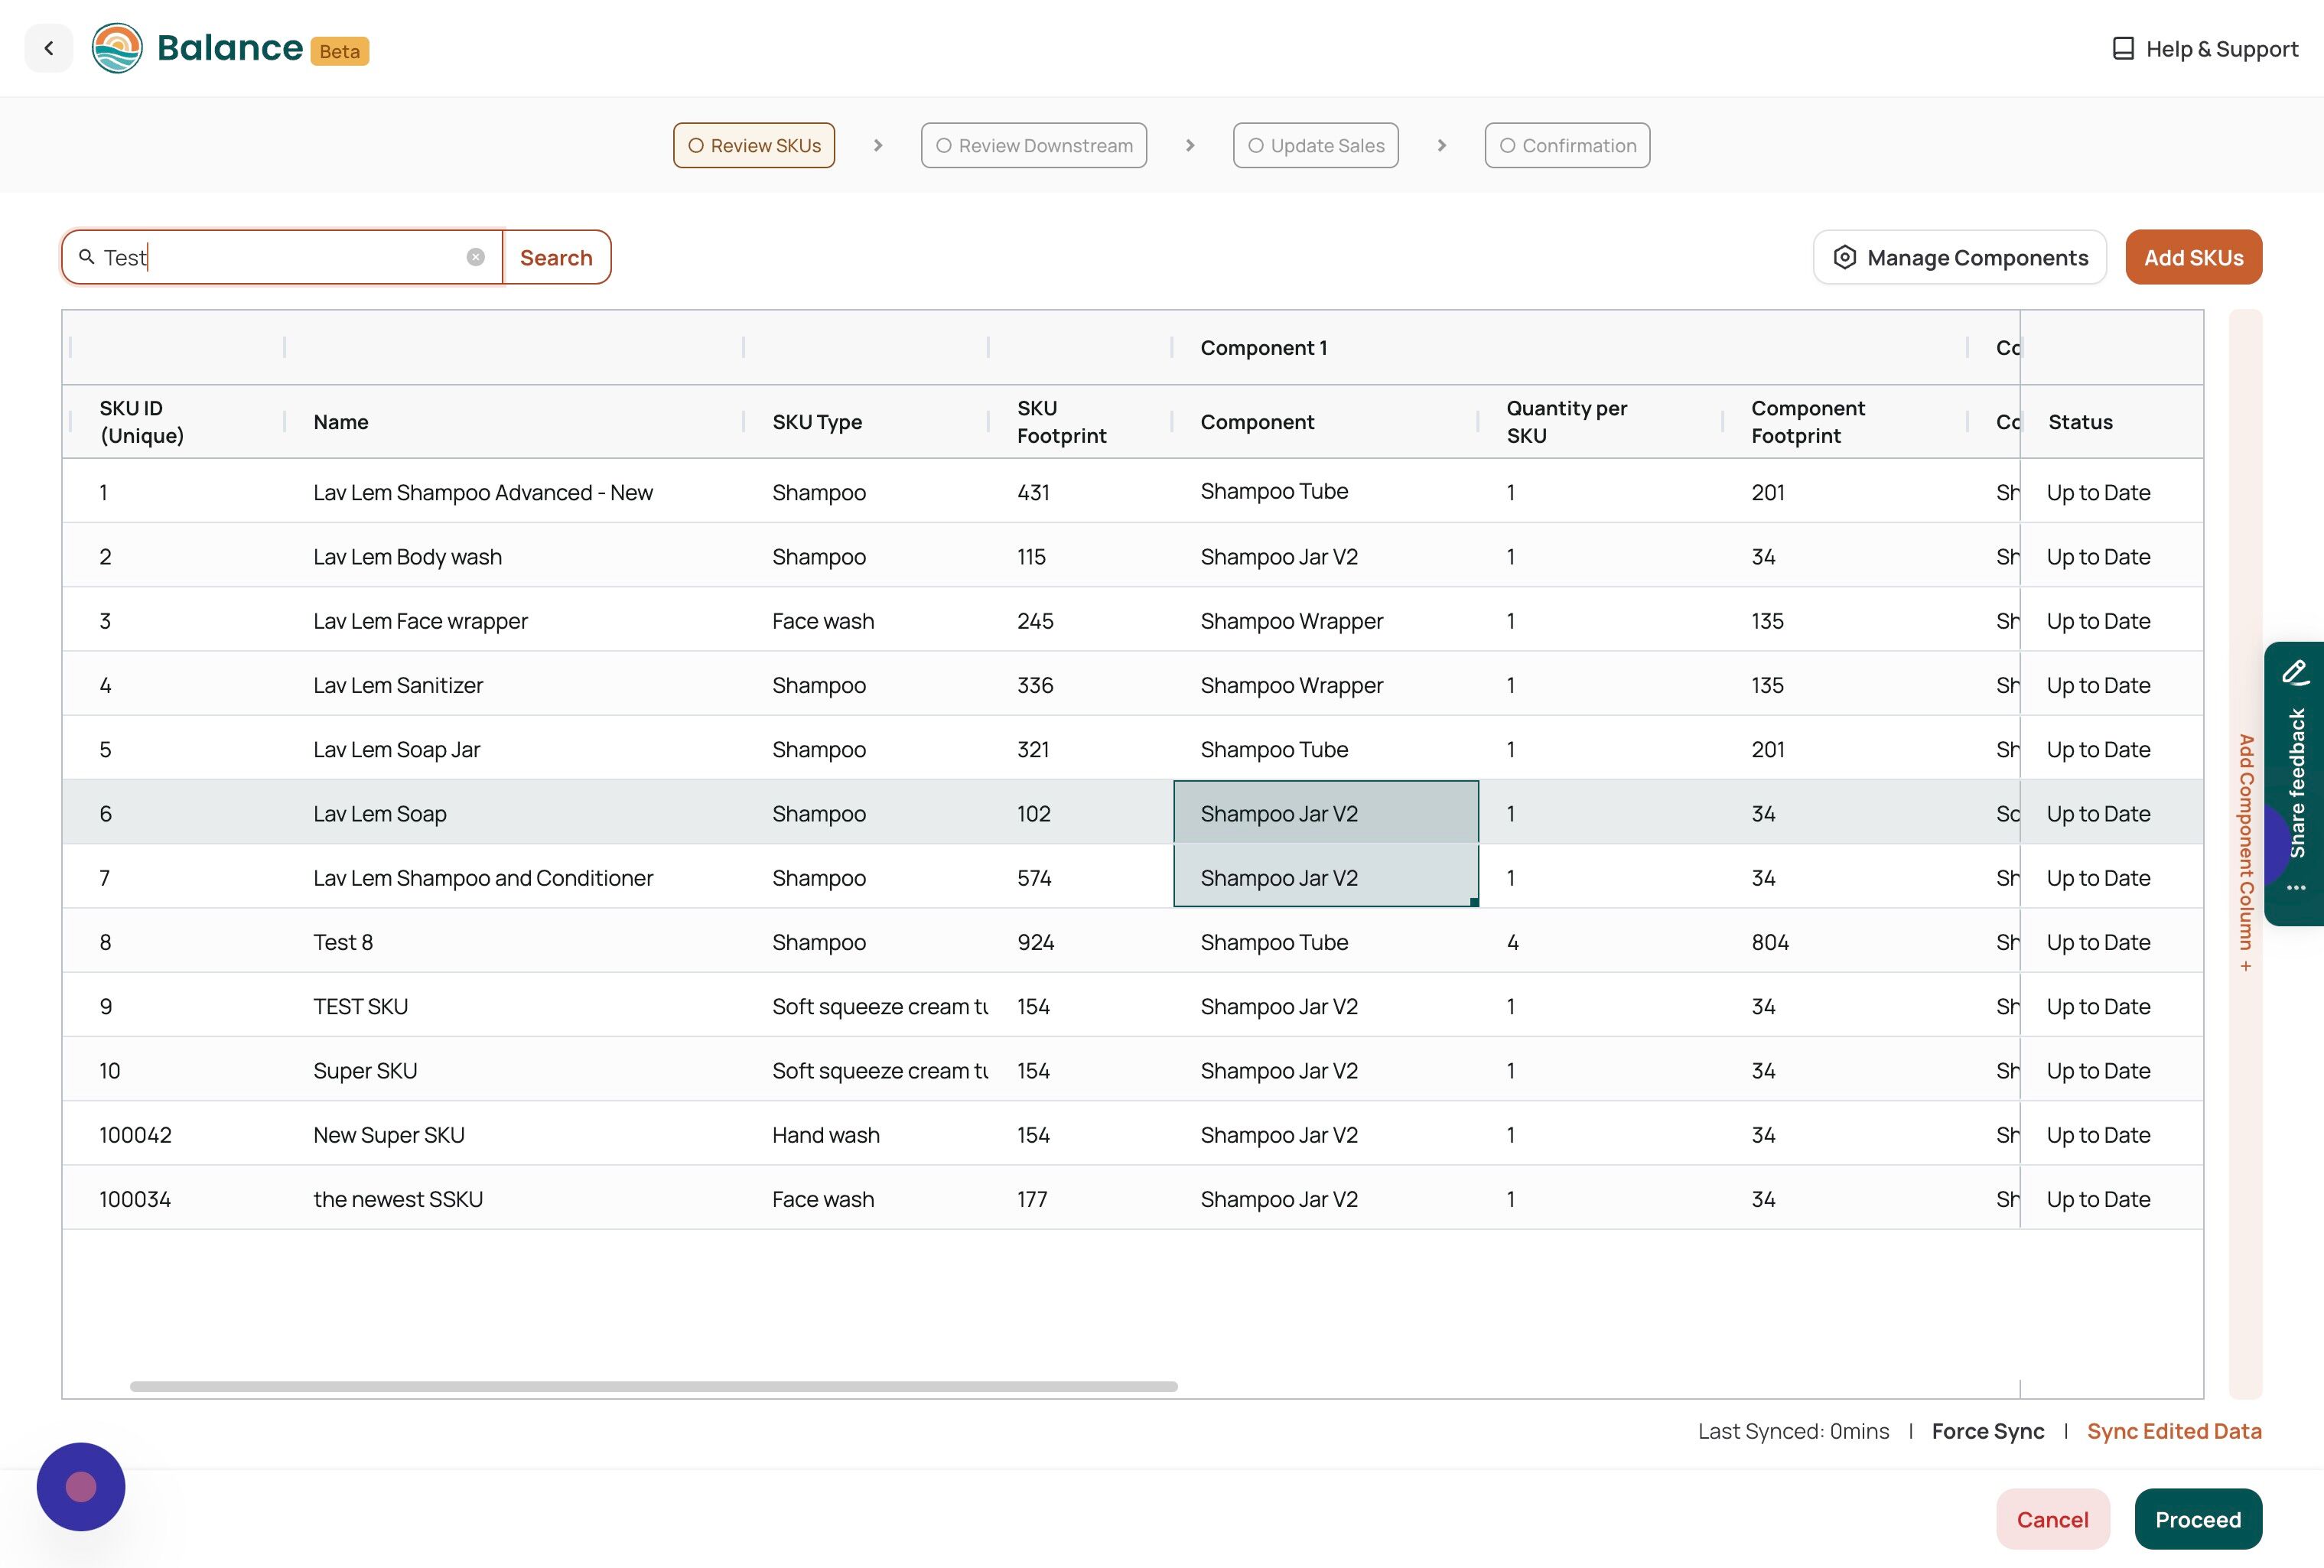This screenshot has width=2324, height=1568.
Task: Click the feedback panel three-dots icon
Action: tap(2296, 888)
